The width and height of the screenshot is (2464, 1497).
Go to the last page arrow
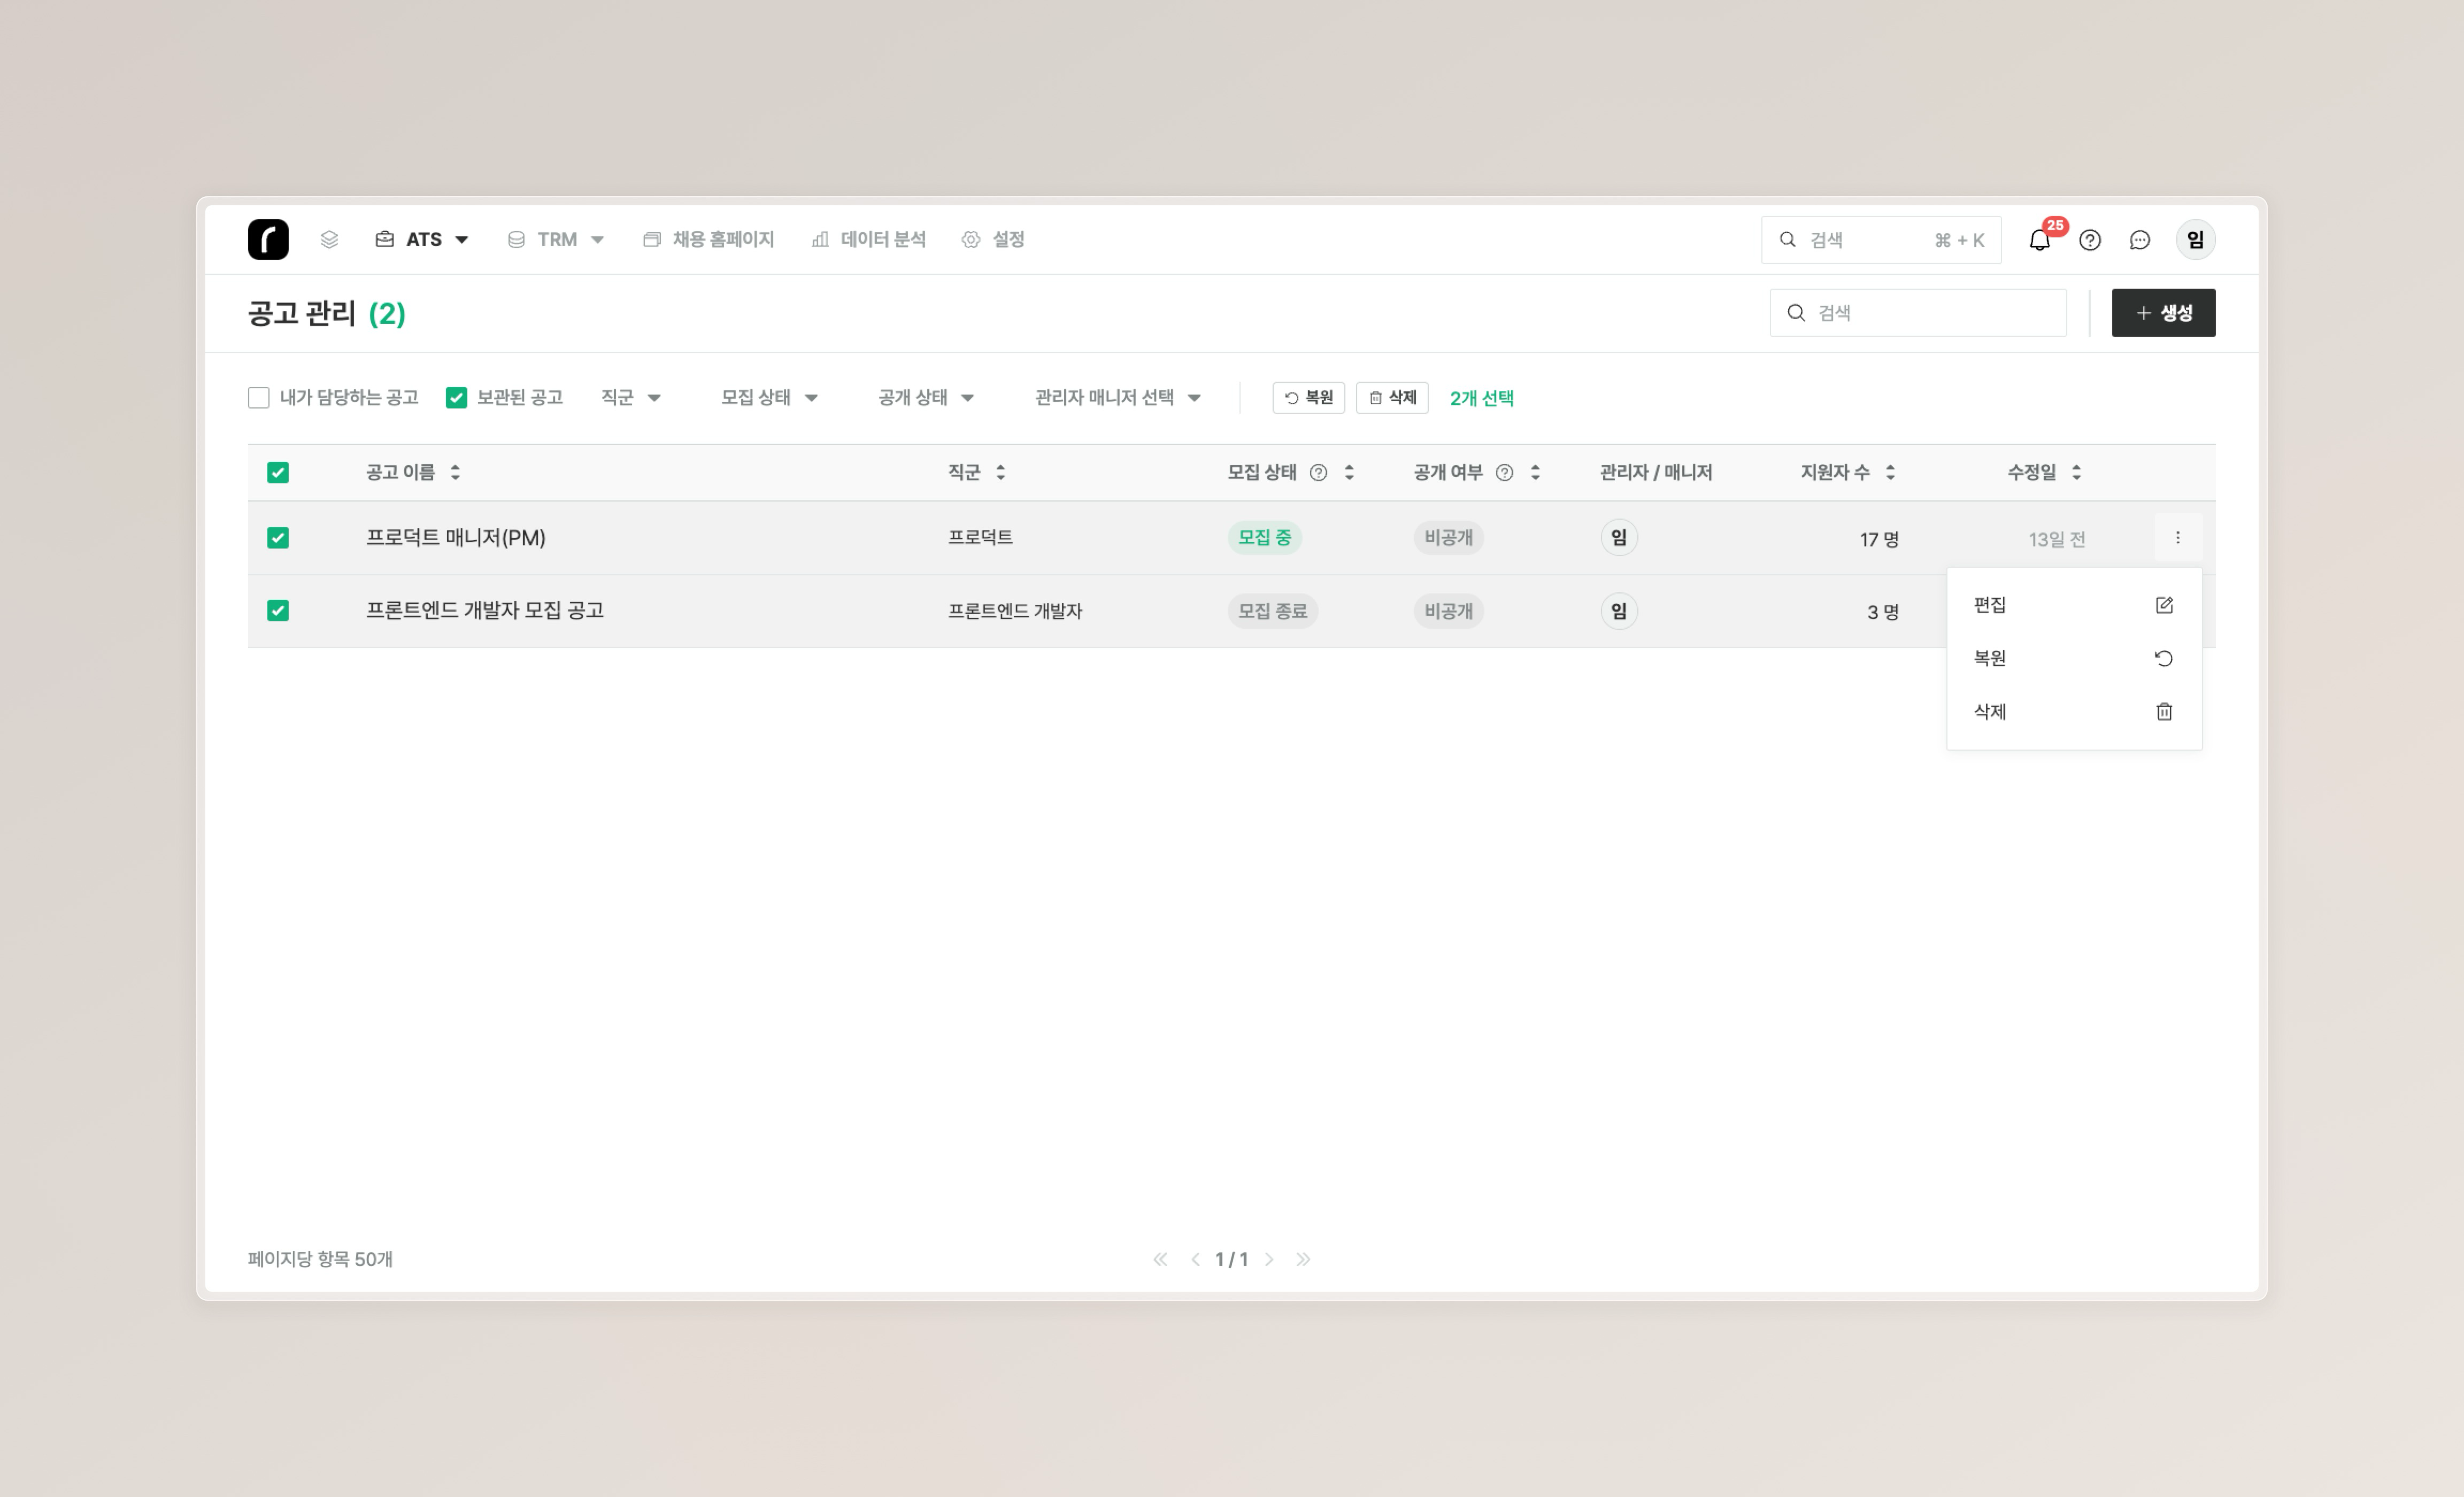tap(1303, 1260)
